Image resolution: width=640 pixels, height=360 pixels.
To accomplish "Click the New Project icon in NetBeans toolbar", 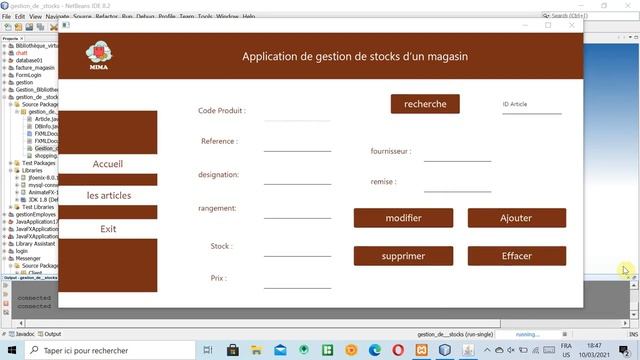I will 18,27.
